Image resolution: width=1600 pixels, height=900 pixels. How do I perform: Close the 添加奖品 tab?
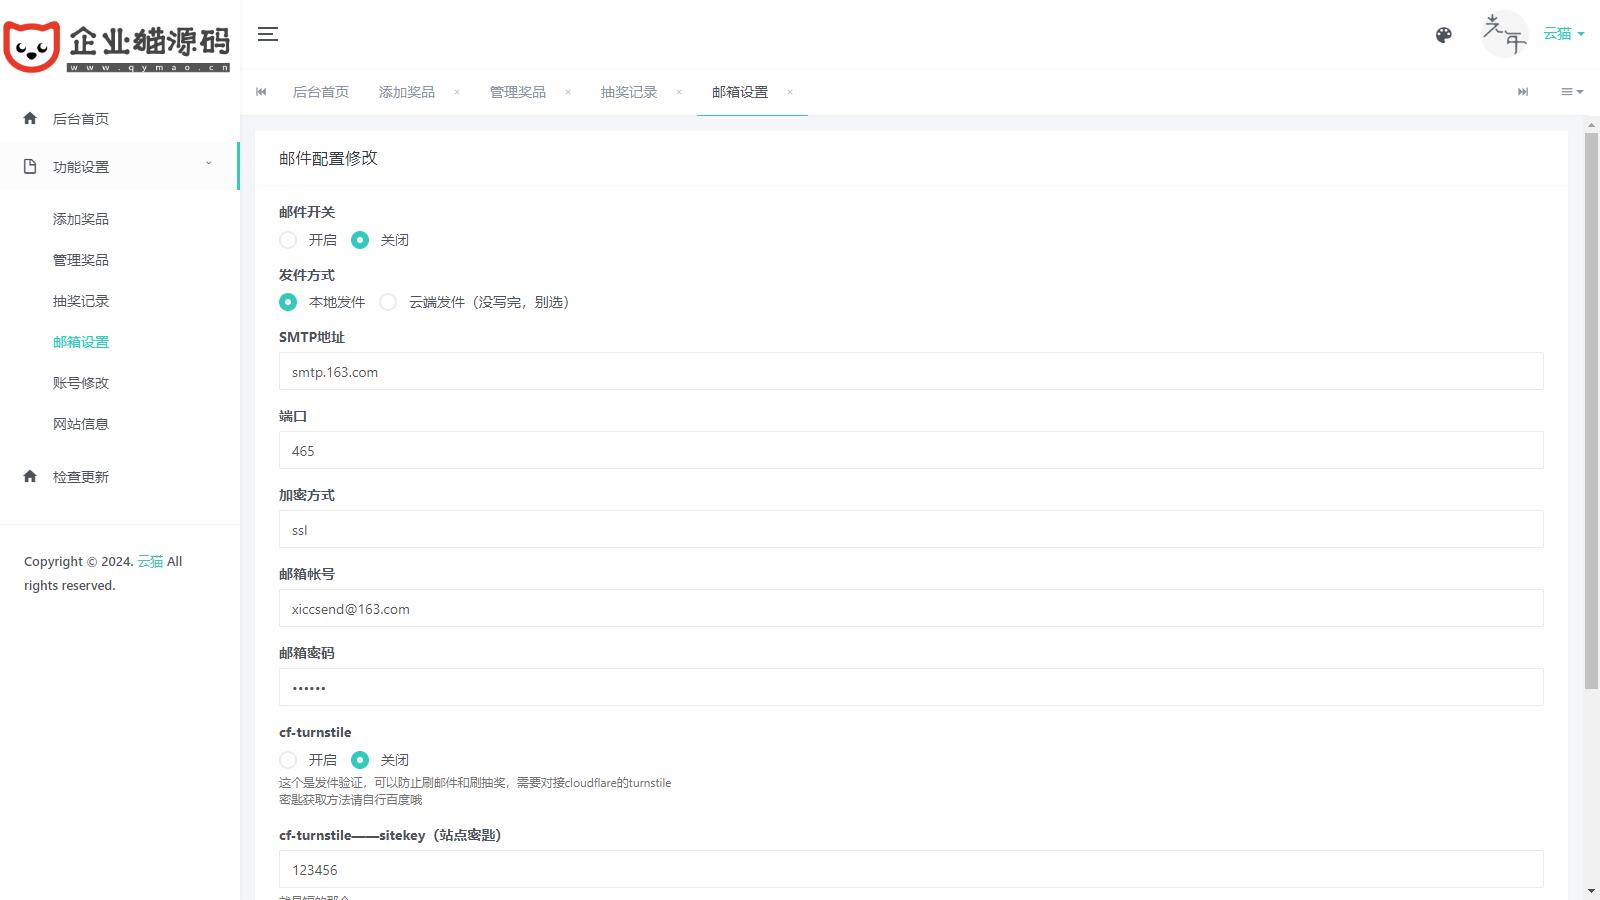click(x=457, y=92)
